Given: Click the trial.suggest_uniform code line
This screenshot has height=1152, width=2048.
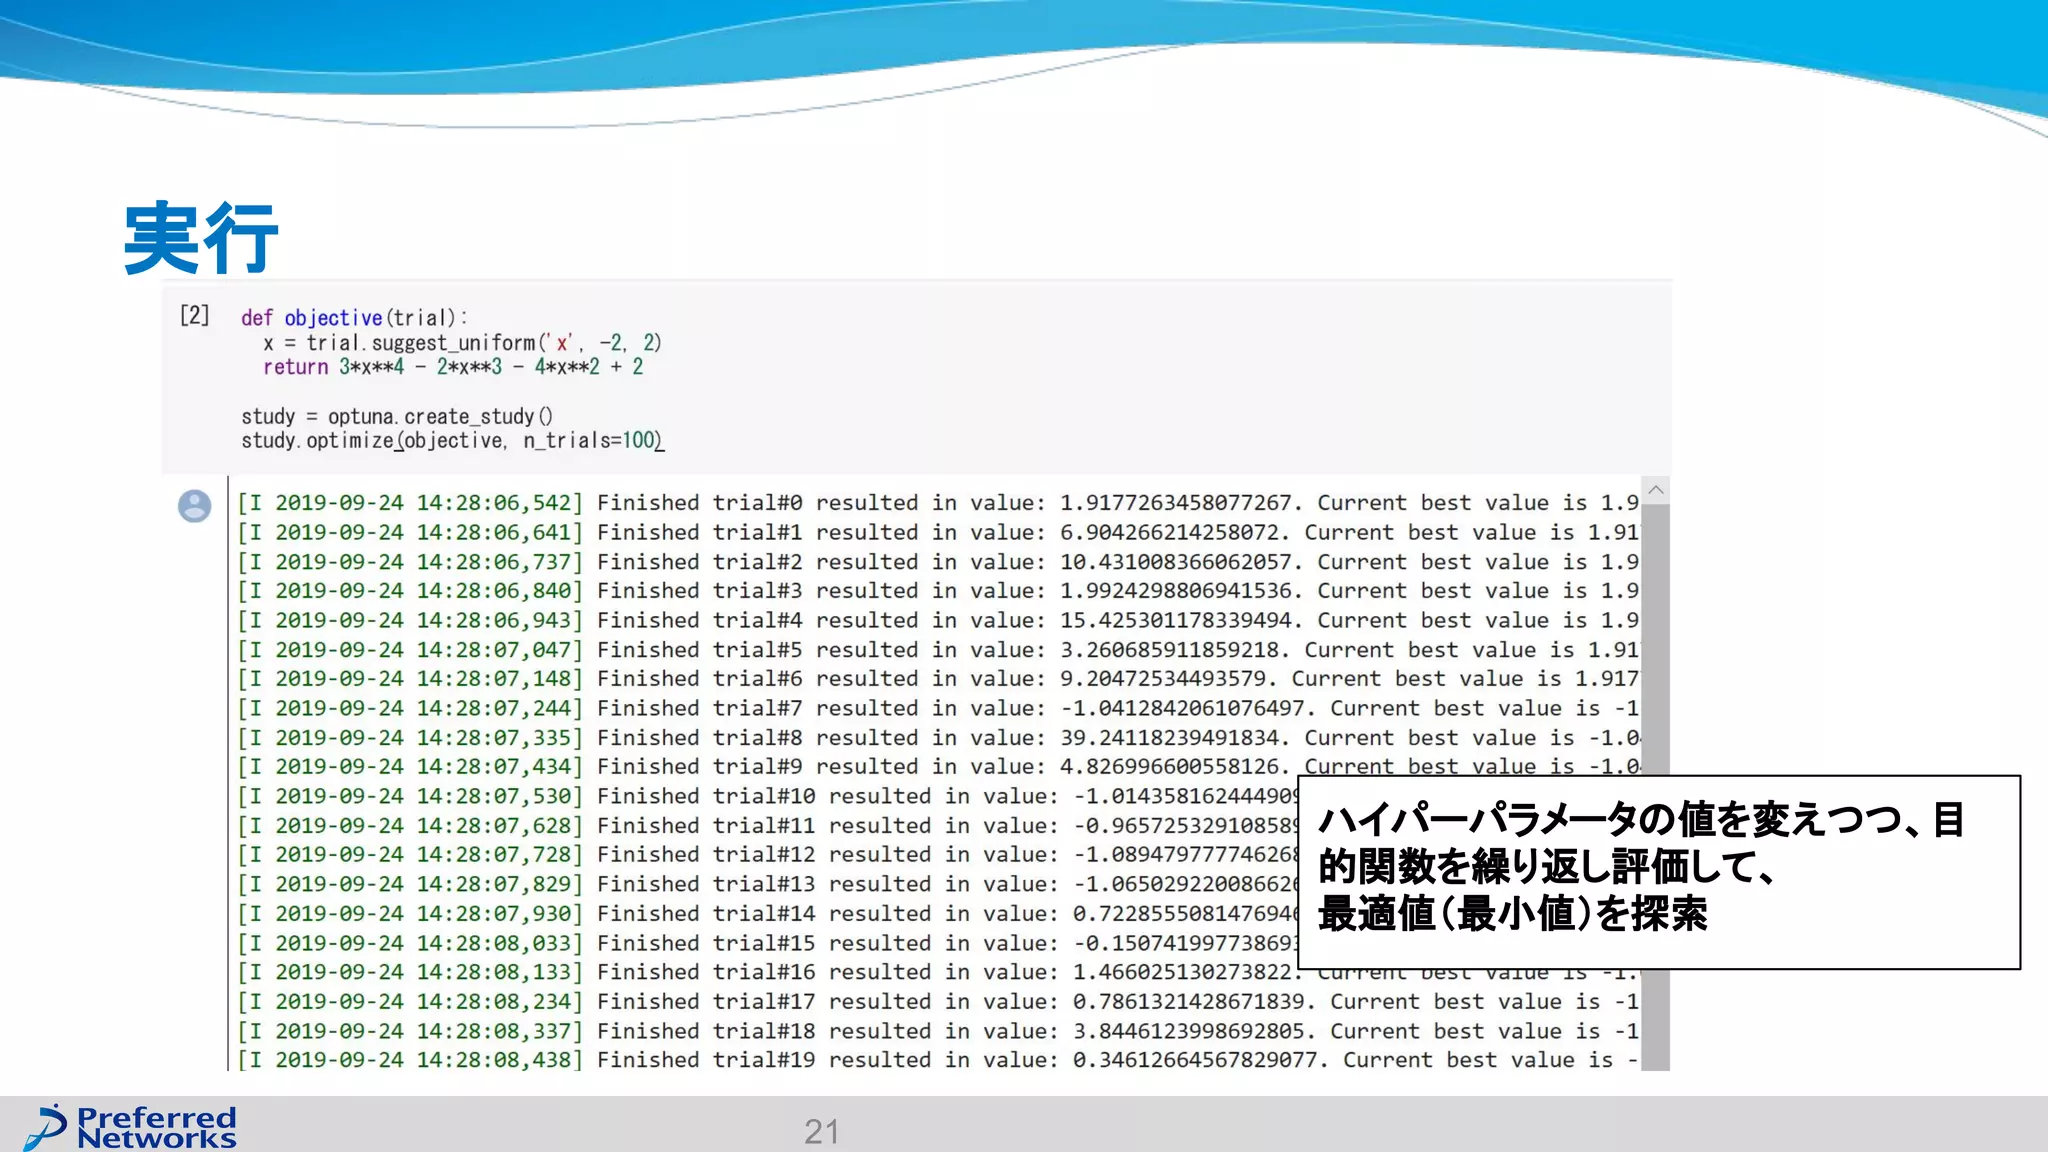Looking at the screenshot, I should (461, 343).
